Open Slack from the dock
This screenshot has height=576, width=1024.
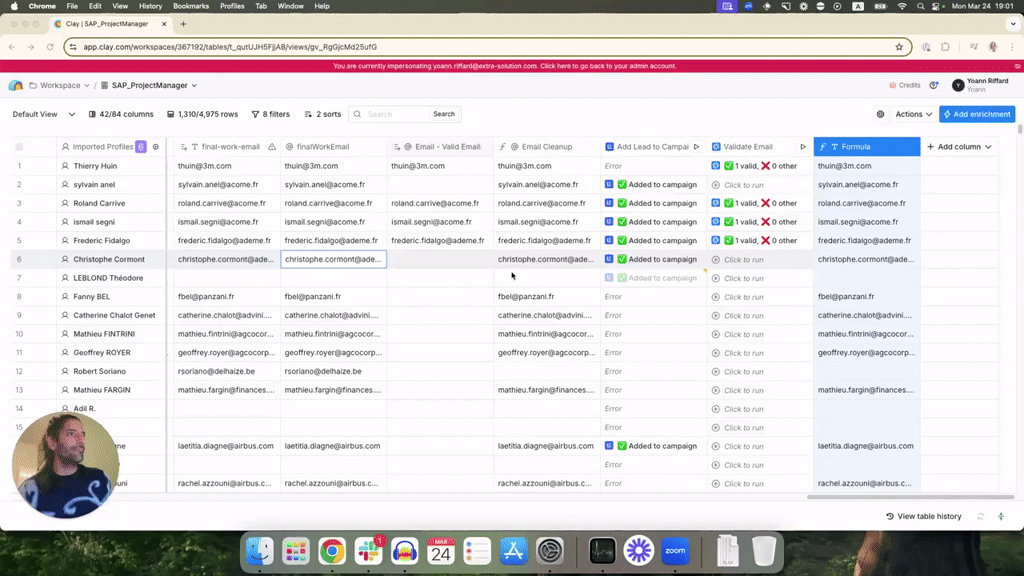(x=367, y=550)
